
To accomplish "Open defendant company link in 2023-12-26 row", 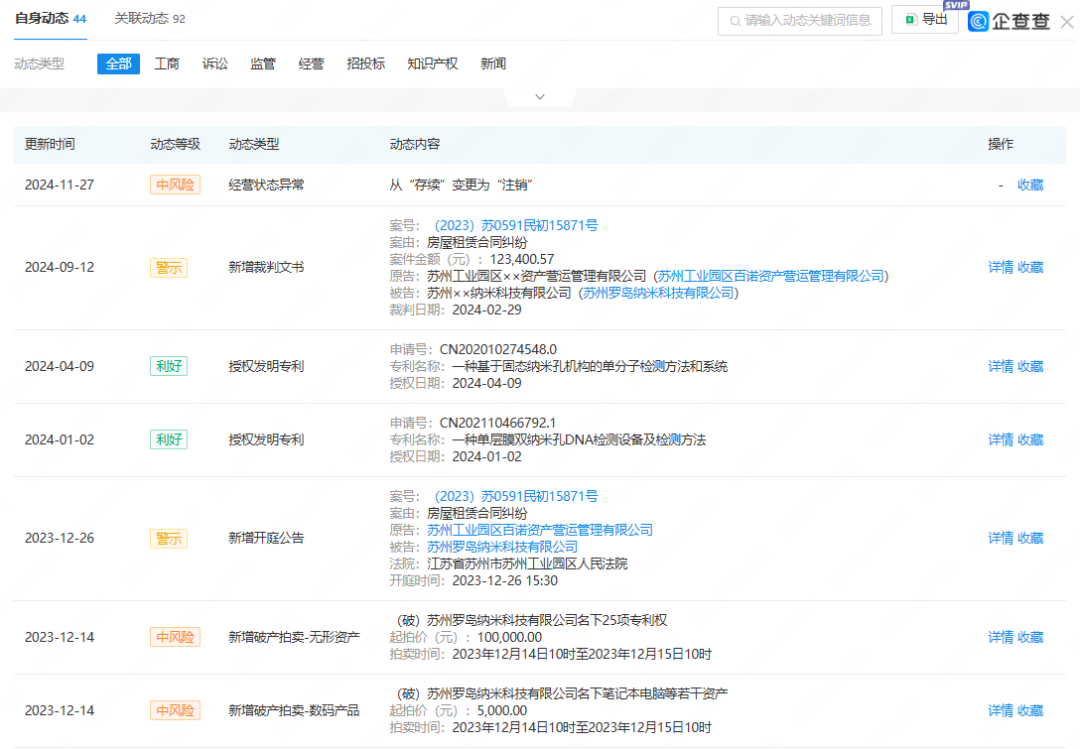I will 502,546.
